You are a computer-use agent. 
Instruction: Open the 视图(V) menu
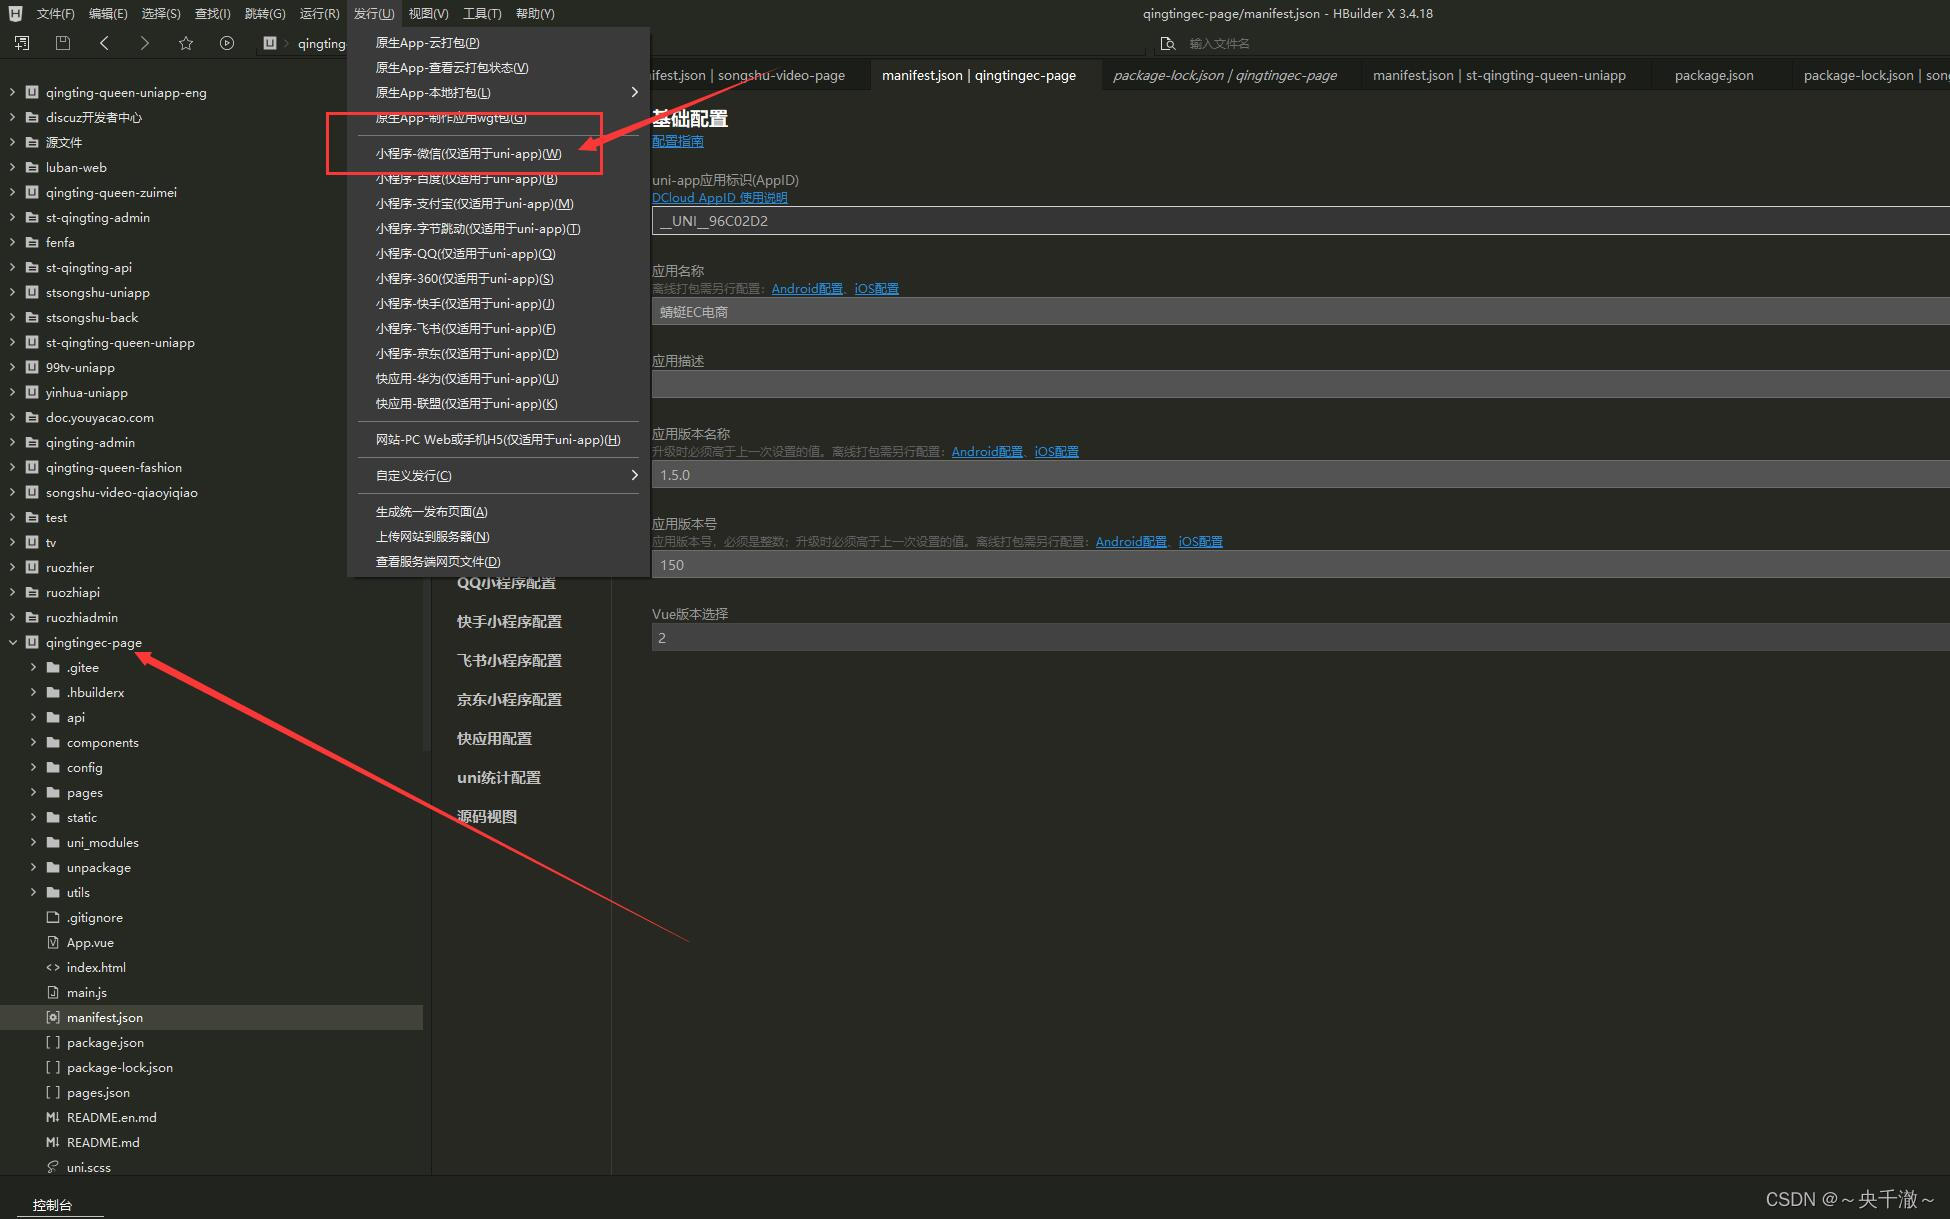pyautogui.click(x=428, y=14)
